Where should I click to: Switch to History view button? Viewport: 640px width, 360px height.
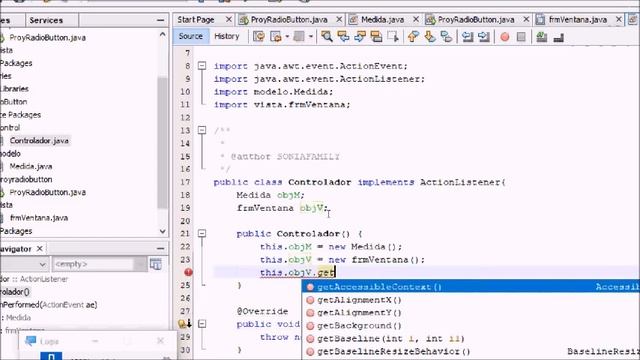tap(227, 36)
